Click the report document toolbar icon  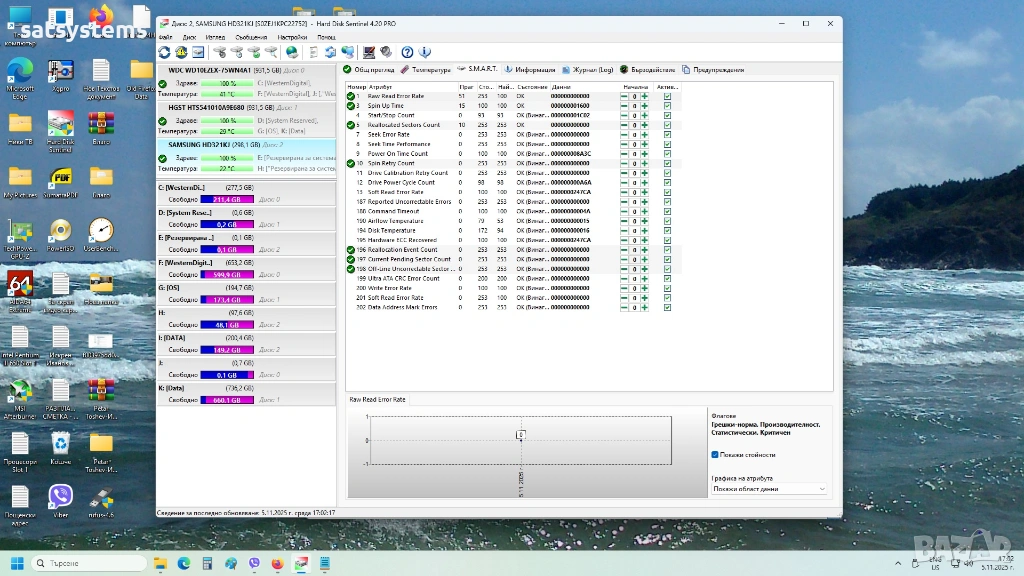313,52
